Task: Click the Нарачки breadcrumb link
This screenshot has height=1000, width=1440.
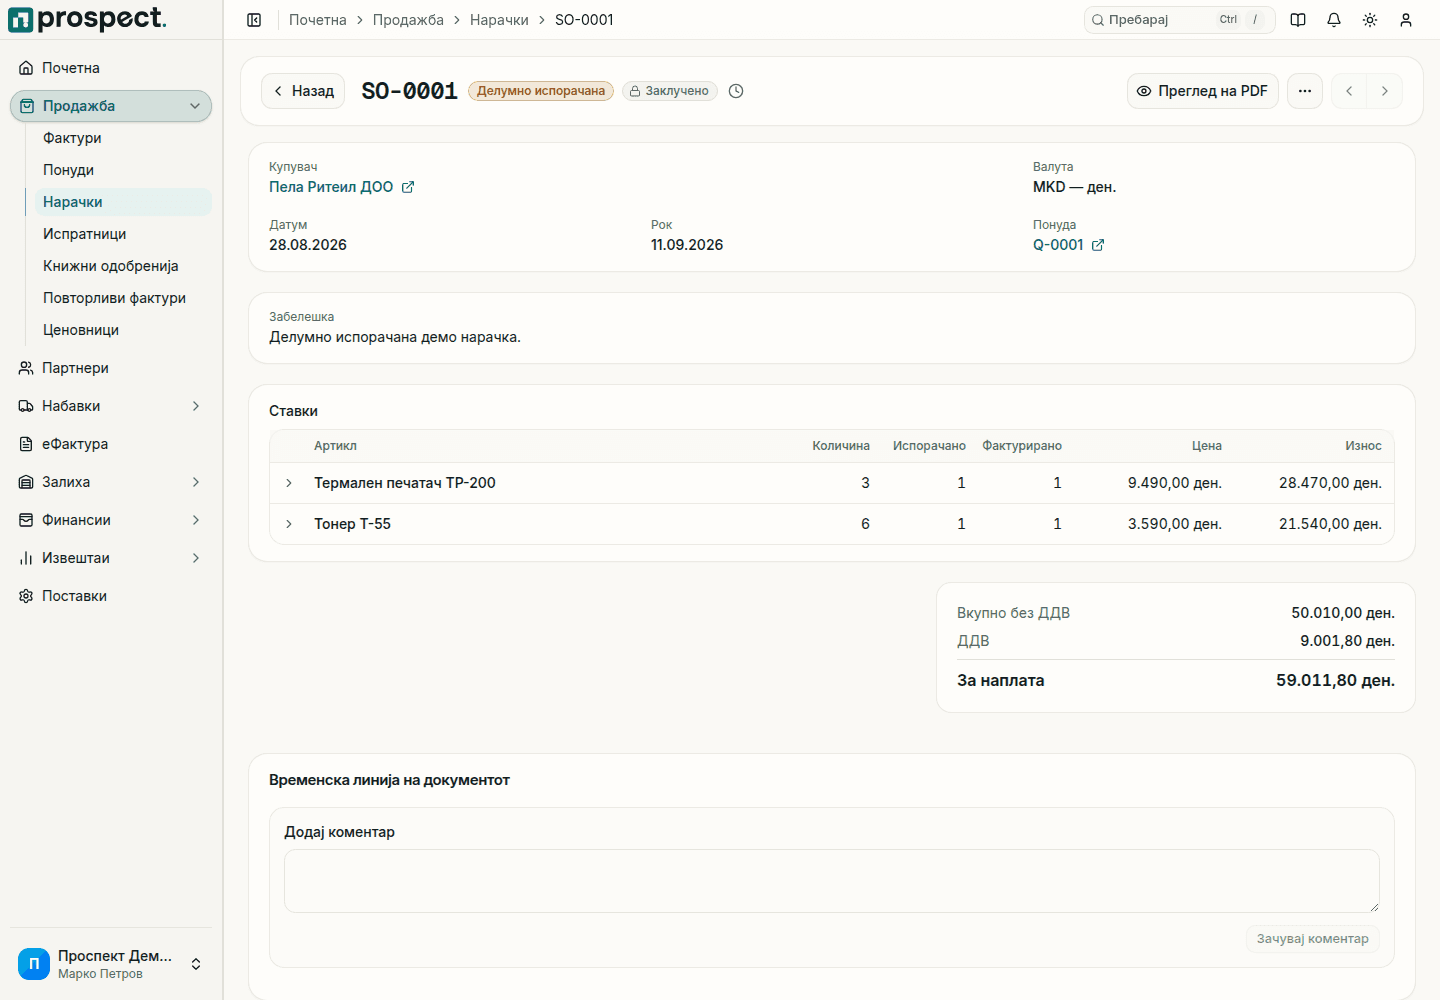Action: [499, 20]
